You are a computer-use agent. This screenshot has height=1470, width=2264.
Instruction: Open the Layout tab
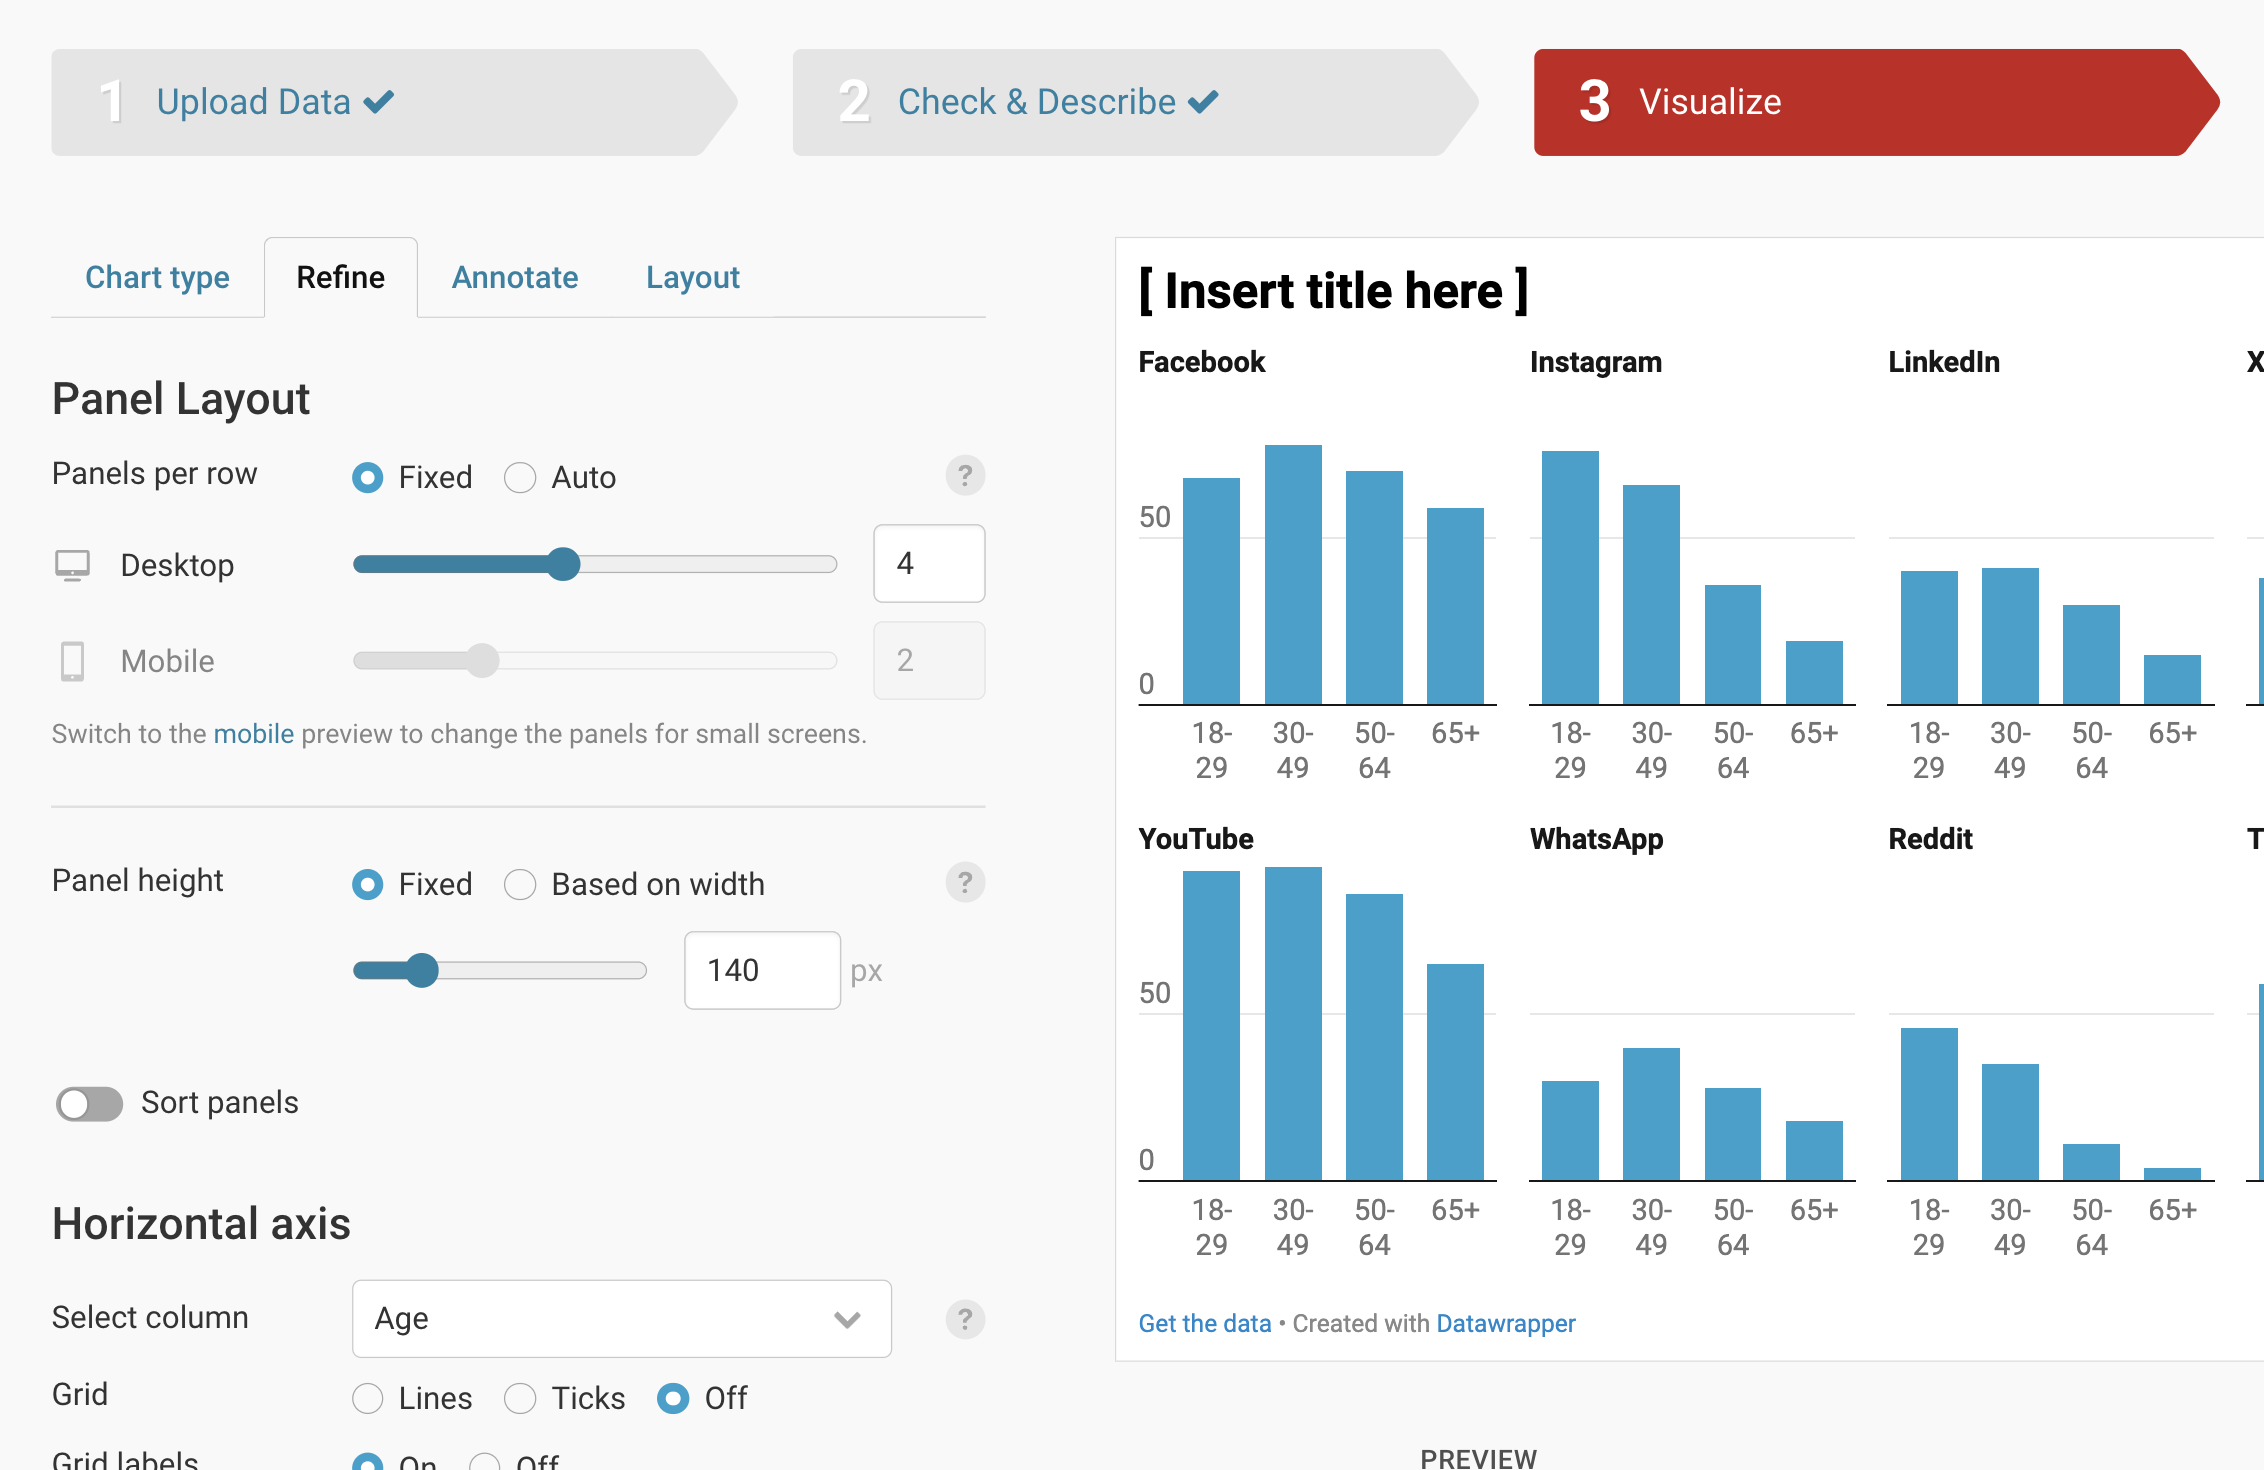(692, 278)
